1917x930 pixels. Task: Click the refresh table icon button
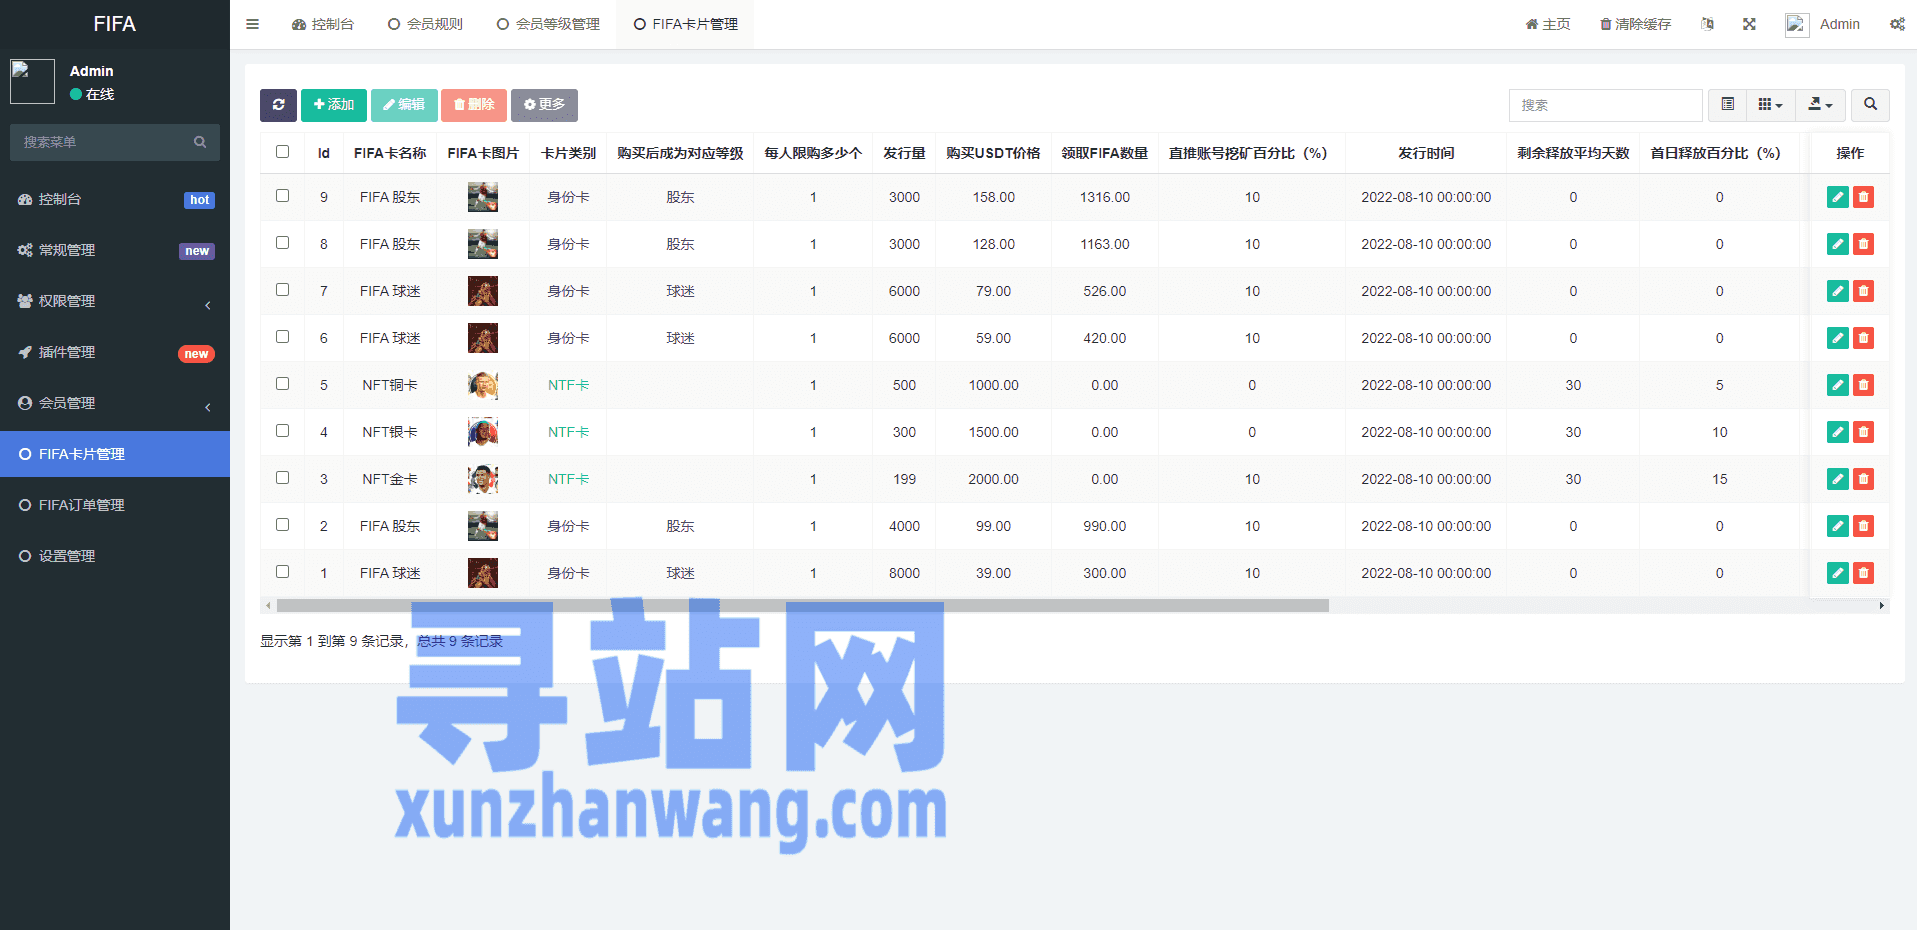pyautogui.click(x=278, y=105)
